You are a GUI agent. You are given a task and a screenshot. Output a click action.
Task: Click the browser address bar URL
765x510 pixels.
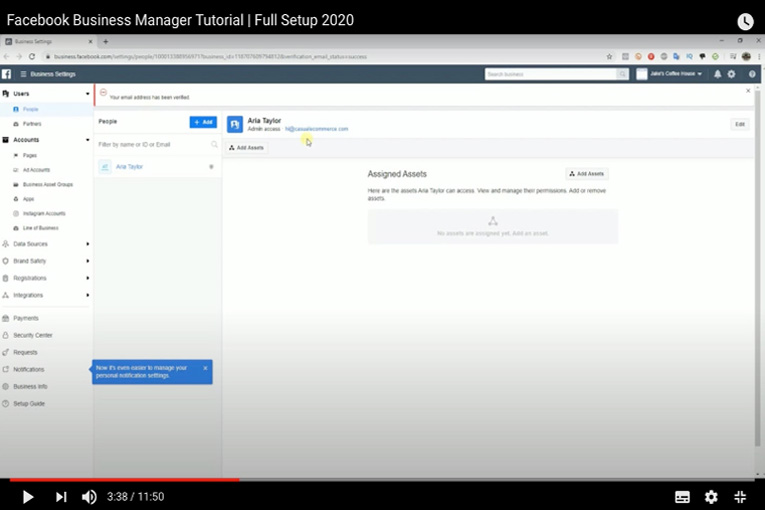[210, 57]
